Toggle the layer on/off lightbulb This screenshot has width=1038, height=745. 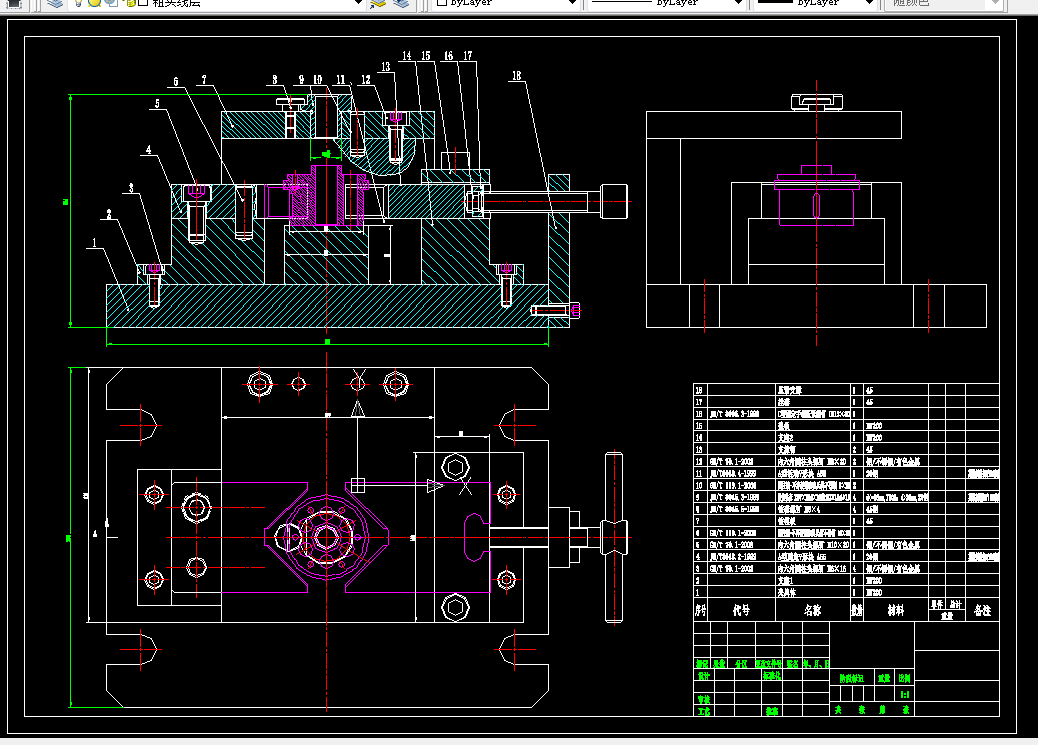click(x=79, y=3)
